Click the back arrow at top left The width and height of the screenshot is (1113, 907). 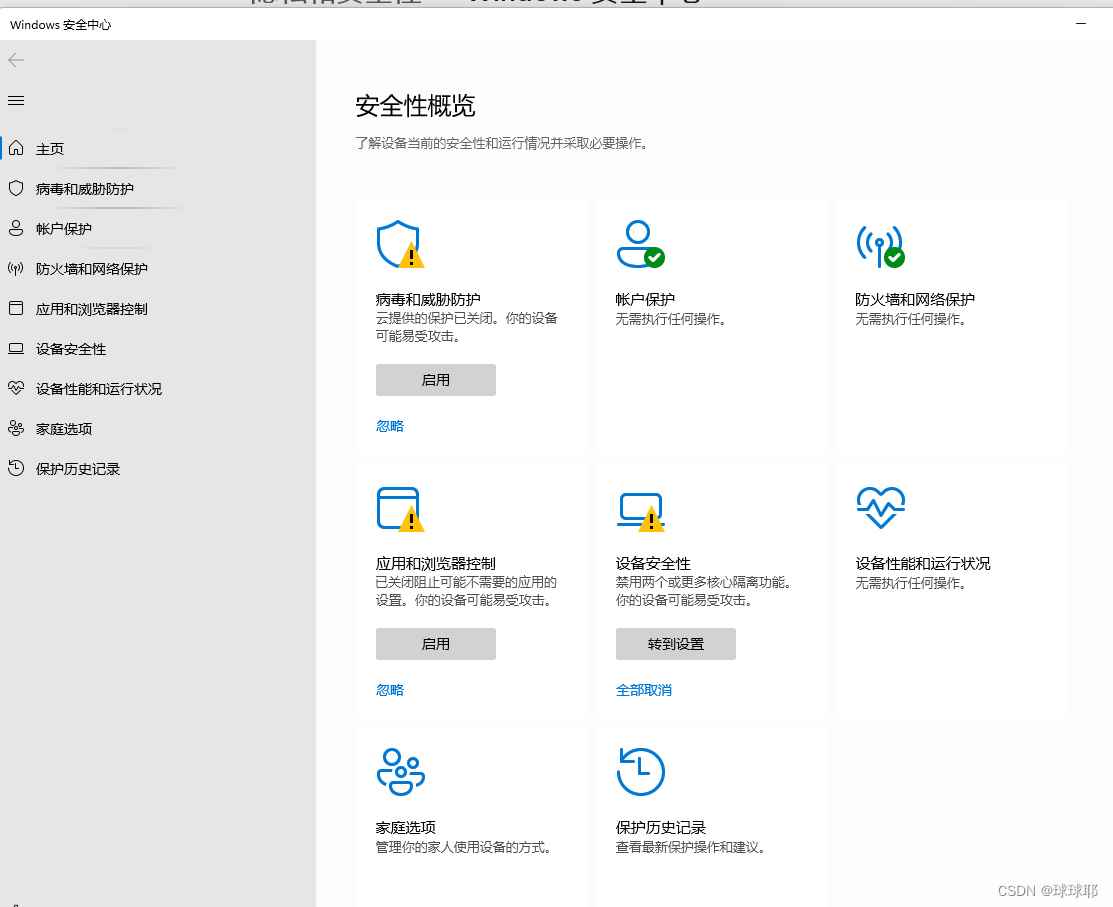[16, 60]
